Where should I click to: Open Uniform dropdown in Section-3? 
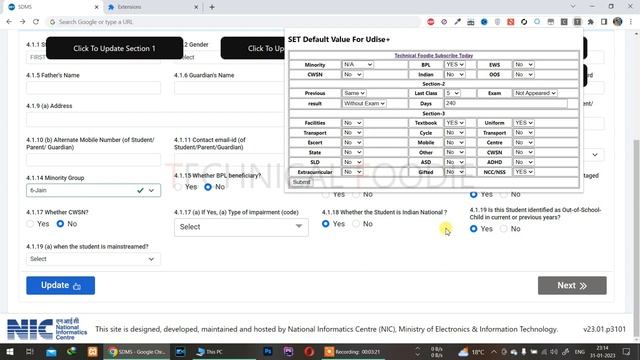click(x=523, y=123)
